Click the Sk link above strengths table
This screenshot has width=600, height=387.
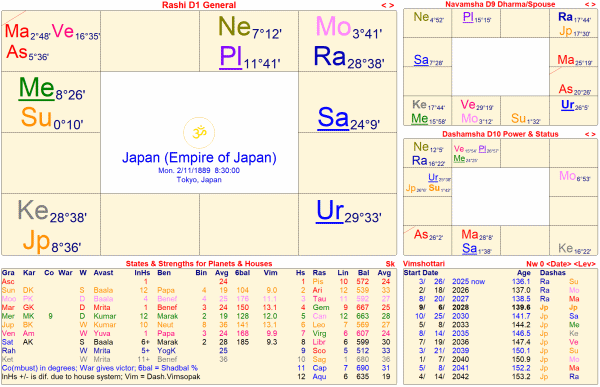tap(390, 264)
